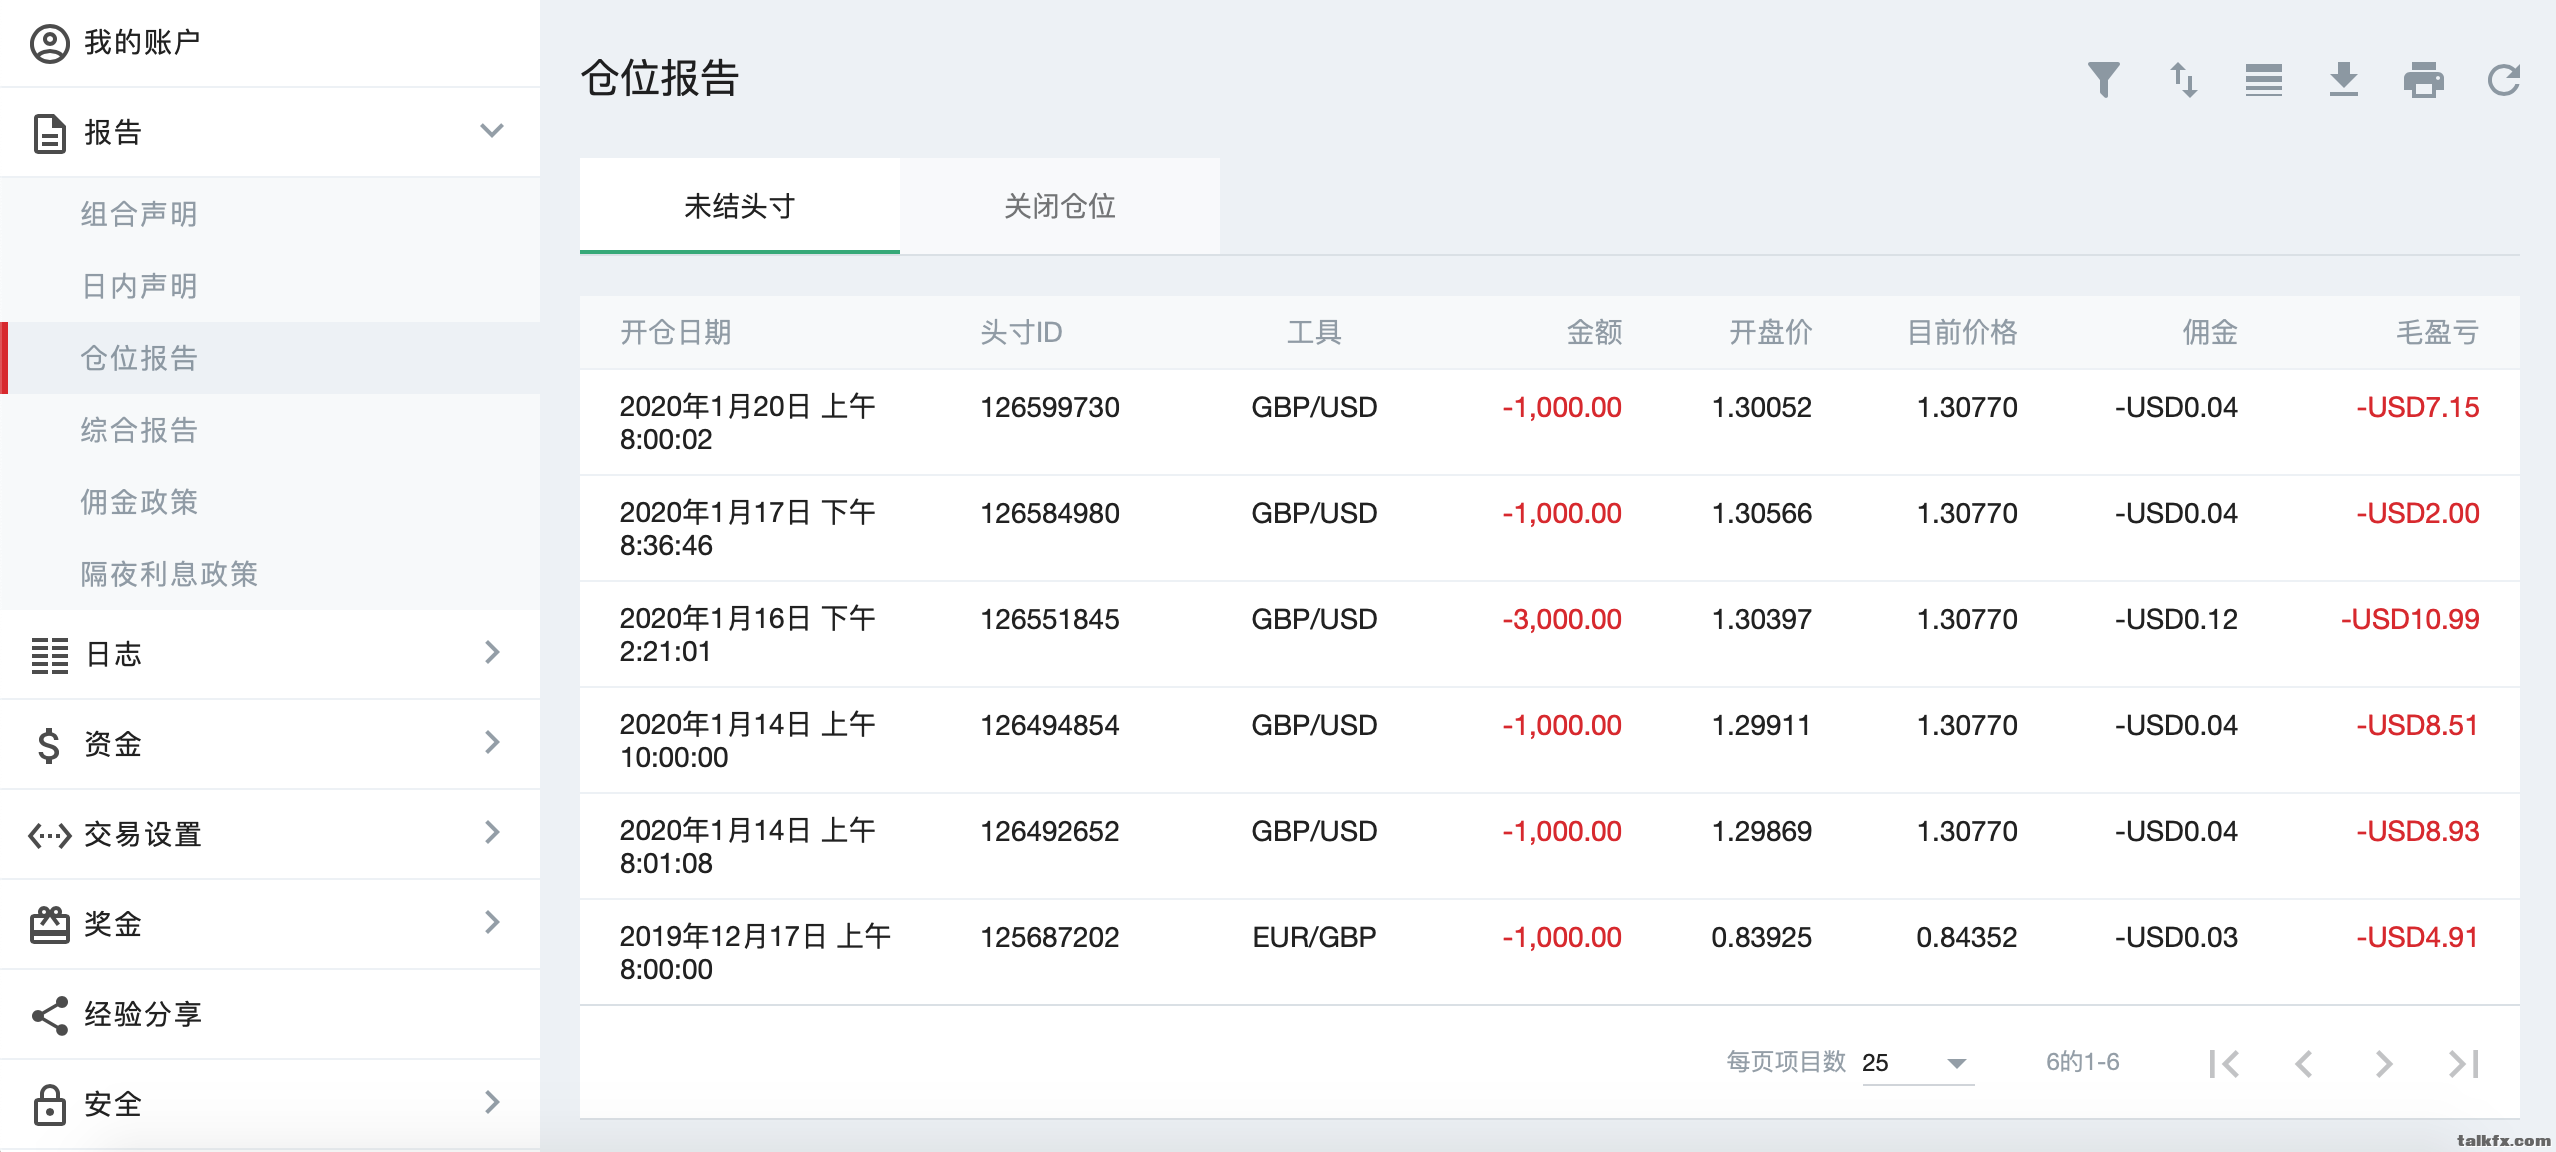Screen dimensions: 2556x1152
Task: Sort by 毛盈亏 column header
Action: 2438,332
